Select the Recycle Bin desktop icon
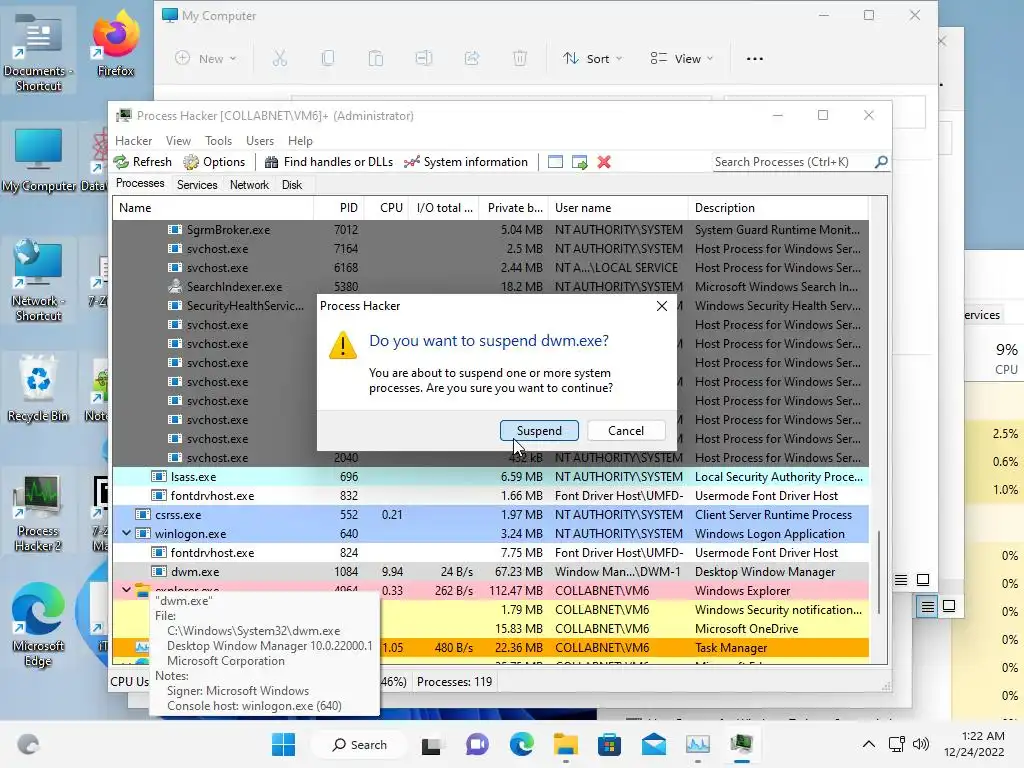This screenshot has width=1024, height=768. [38, 388]
